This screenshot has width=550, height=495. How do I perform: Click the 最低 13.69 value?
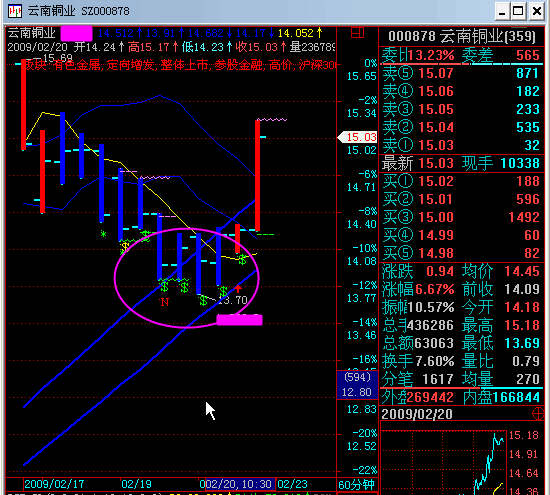click(522, 343)
